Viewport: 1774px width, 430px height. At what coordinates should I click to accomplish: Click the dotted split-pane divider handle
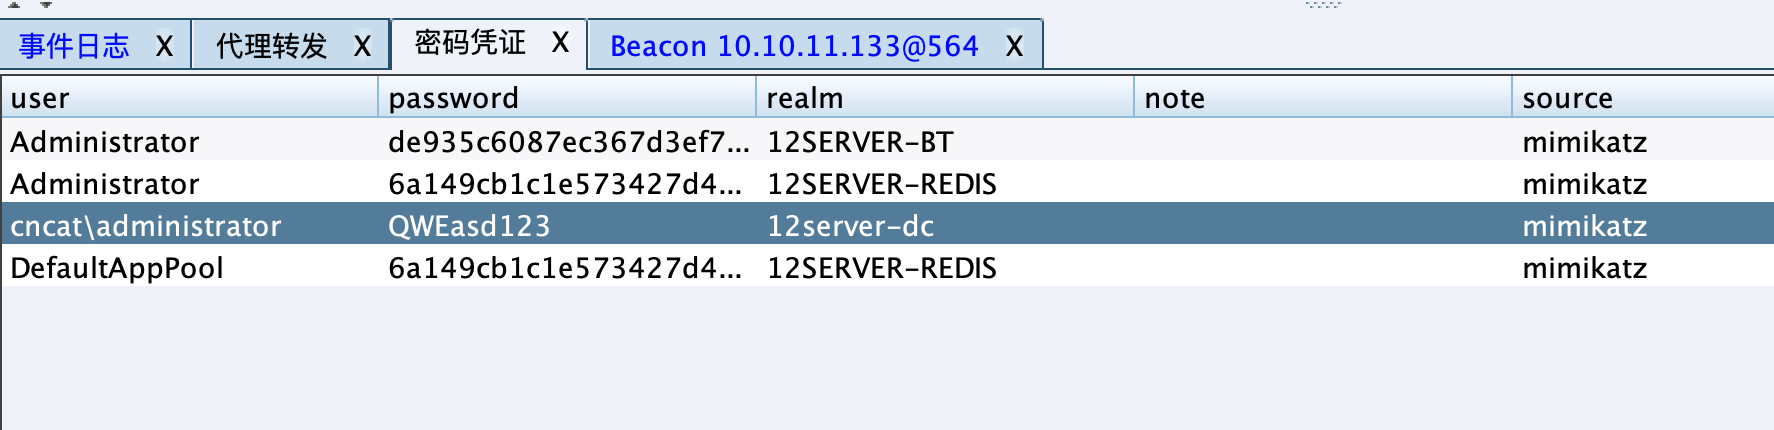1322,5
